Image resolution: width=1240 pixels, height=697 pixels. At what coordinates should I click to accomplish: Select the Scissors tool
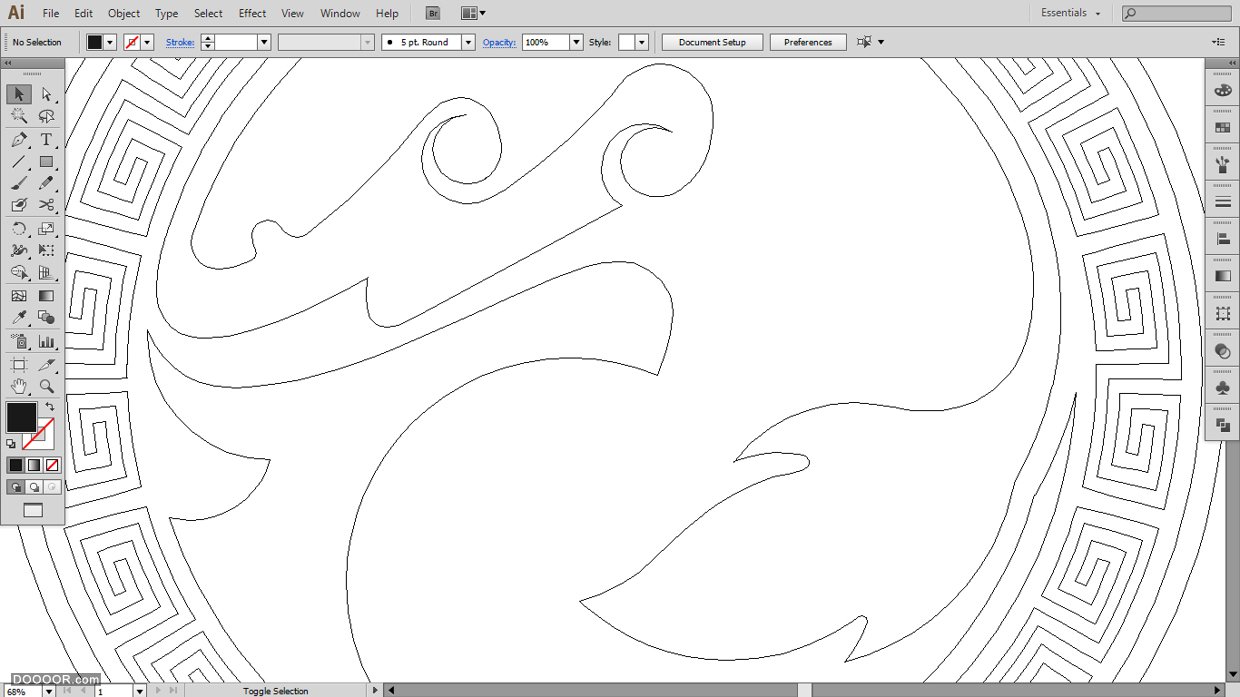pos(46,205)
